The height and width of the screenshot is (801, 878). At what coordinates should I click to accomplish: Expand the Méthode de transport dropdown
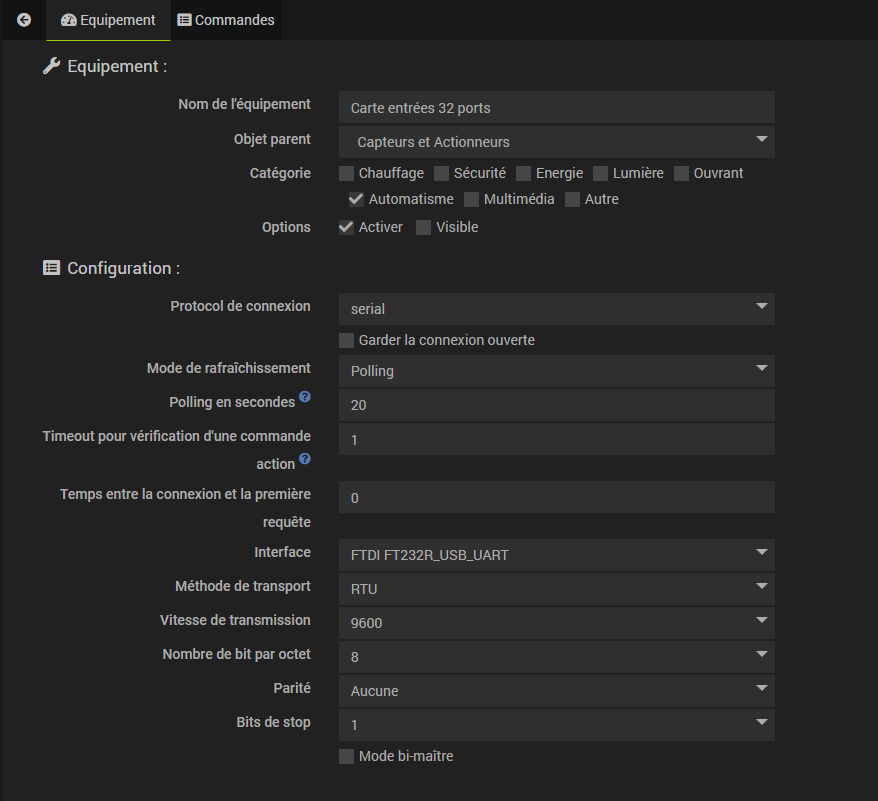(557, 589)
